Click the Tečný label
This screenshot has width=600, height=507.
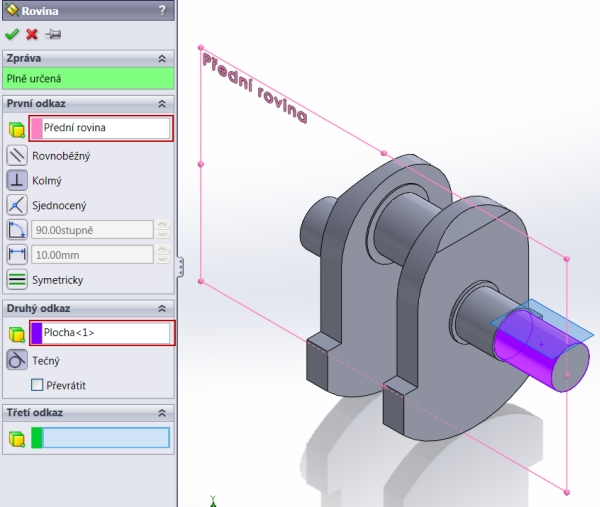46,360
